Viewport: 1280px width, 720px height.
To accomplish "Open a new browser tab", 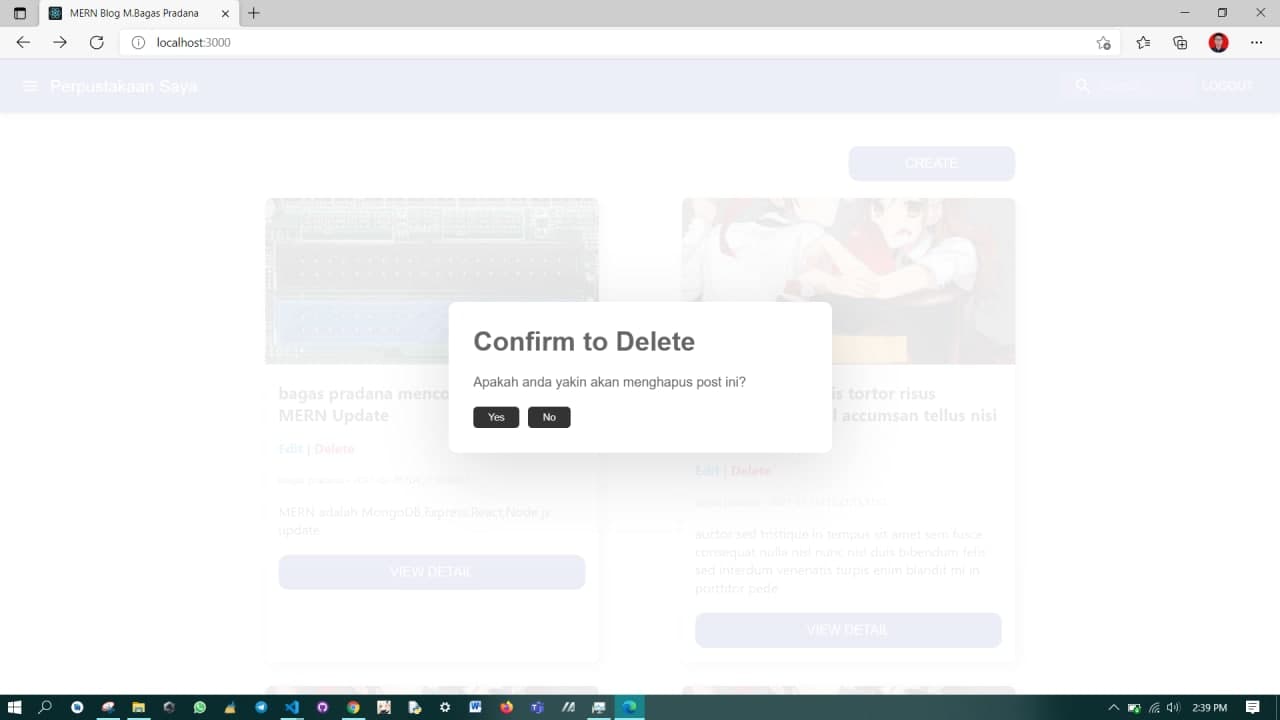I will pyautogui.click(x=254, y=13).
